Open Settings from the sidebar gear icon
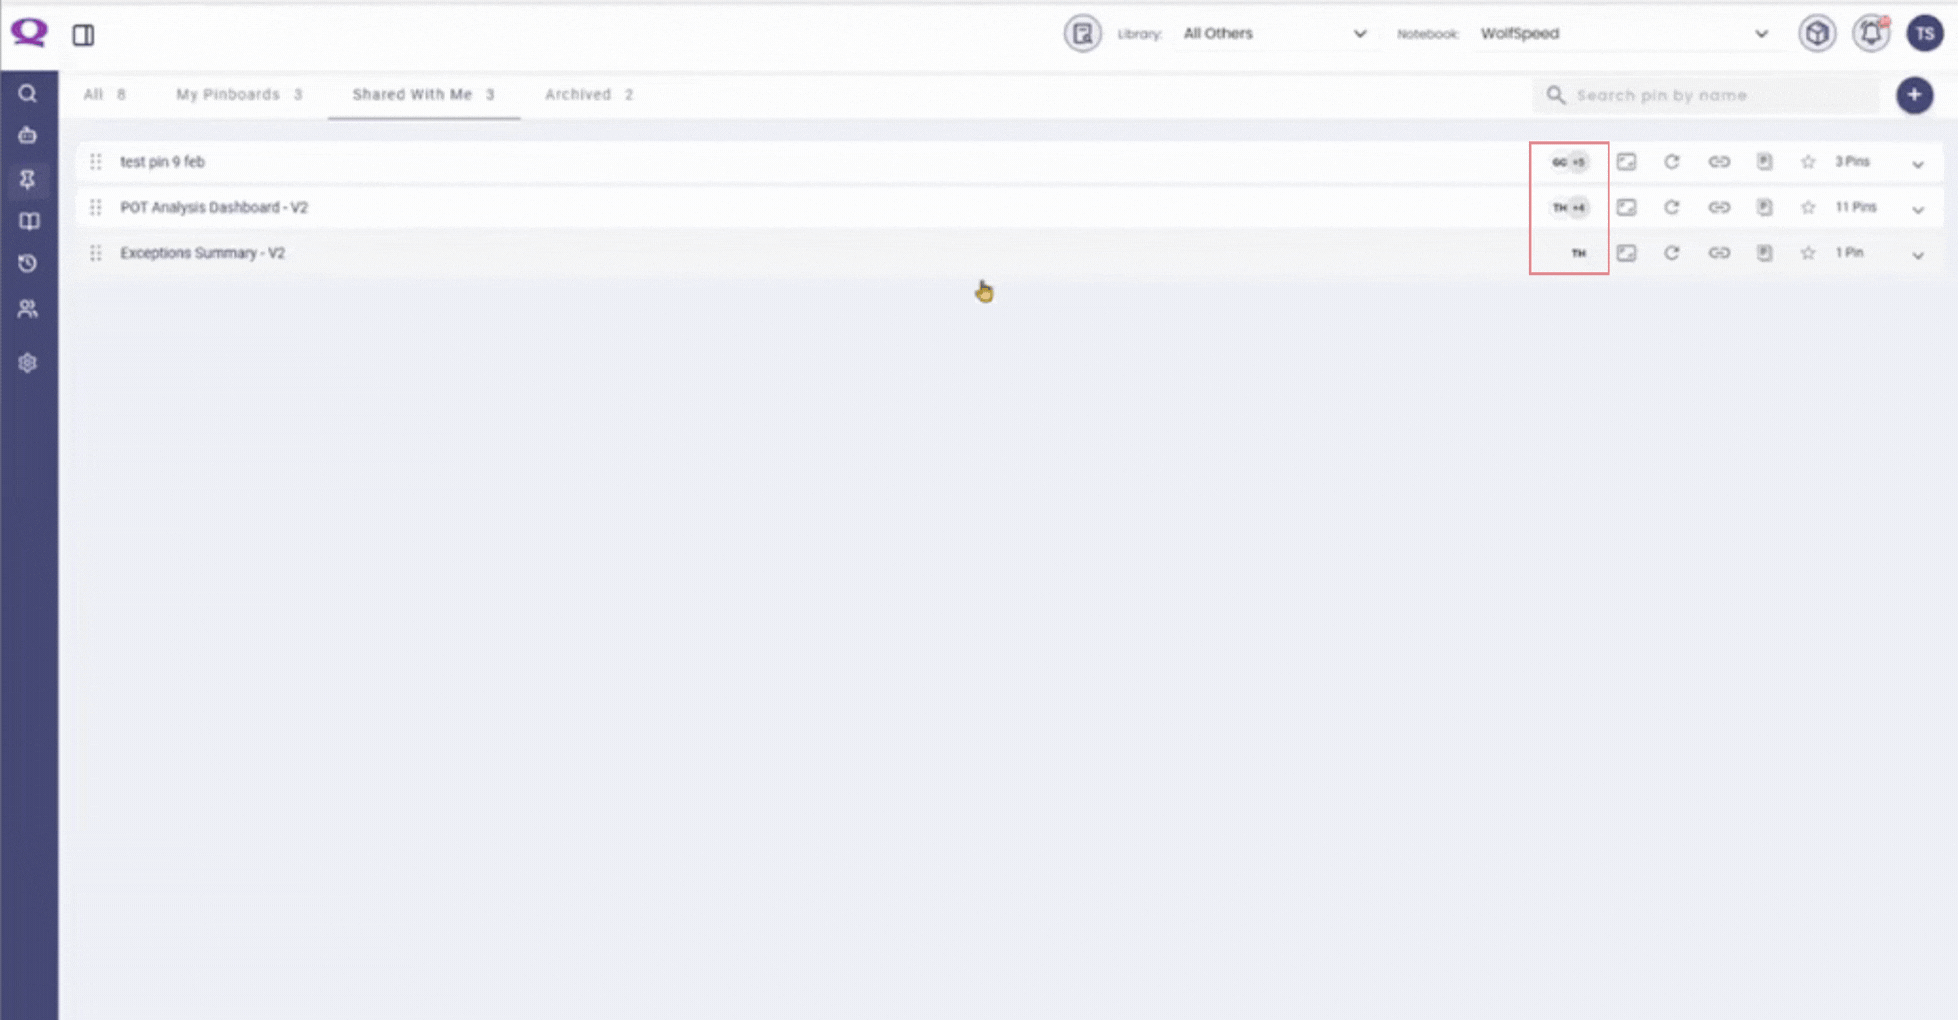The image size is (1958, 1020). 28,362
